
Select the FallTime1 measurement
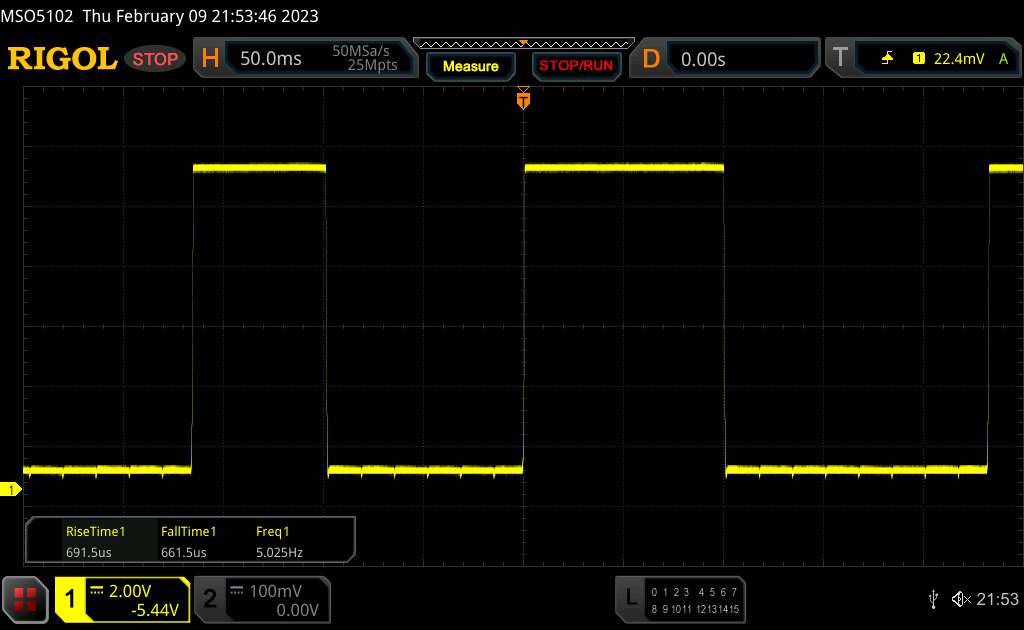coord(188,531)
